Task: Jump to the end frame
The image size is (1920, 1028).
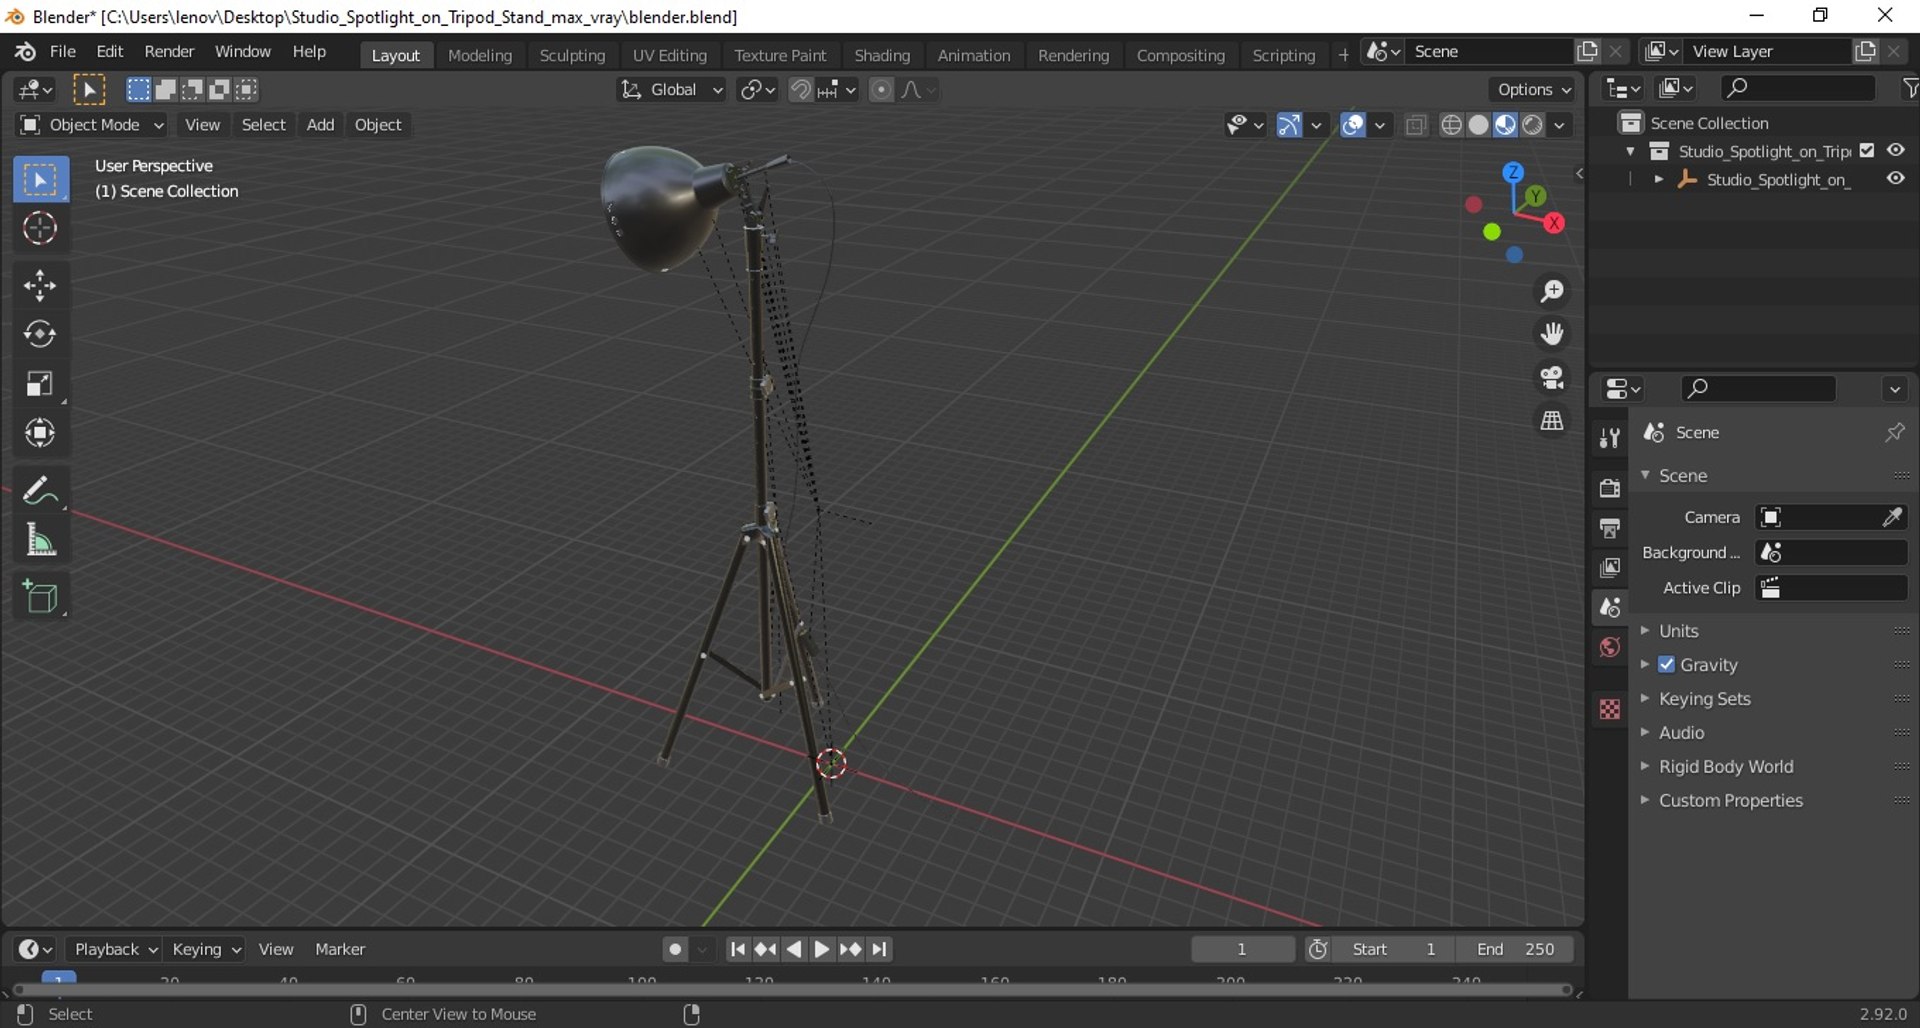Action: pyautogui.click(x=879, y=949)
